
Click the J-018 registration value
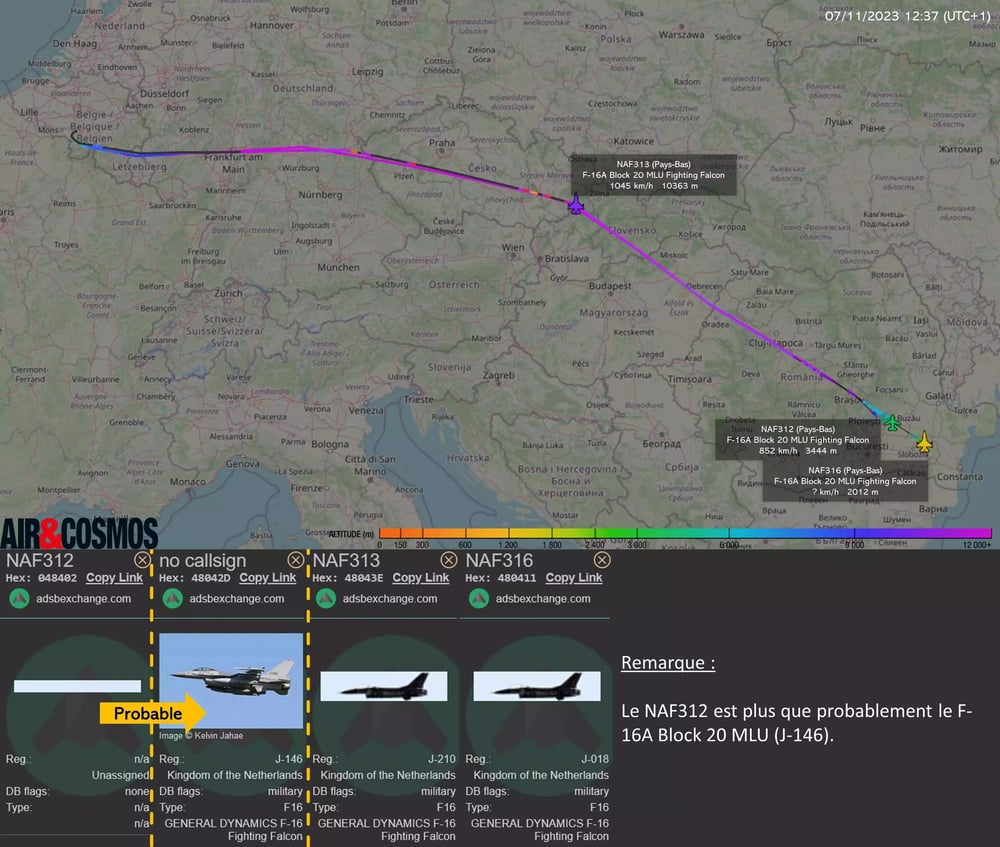click(595, 759)
